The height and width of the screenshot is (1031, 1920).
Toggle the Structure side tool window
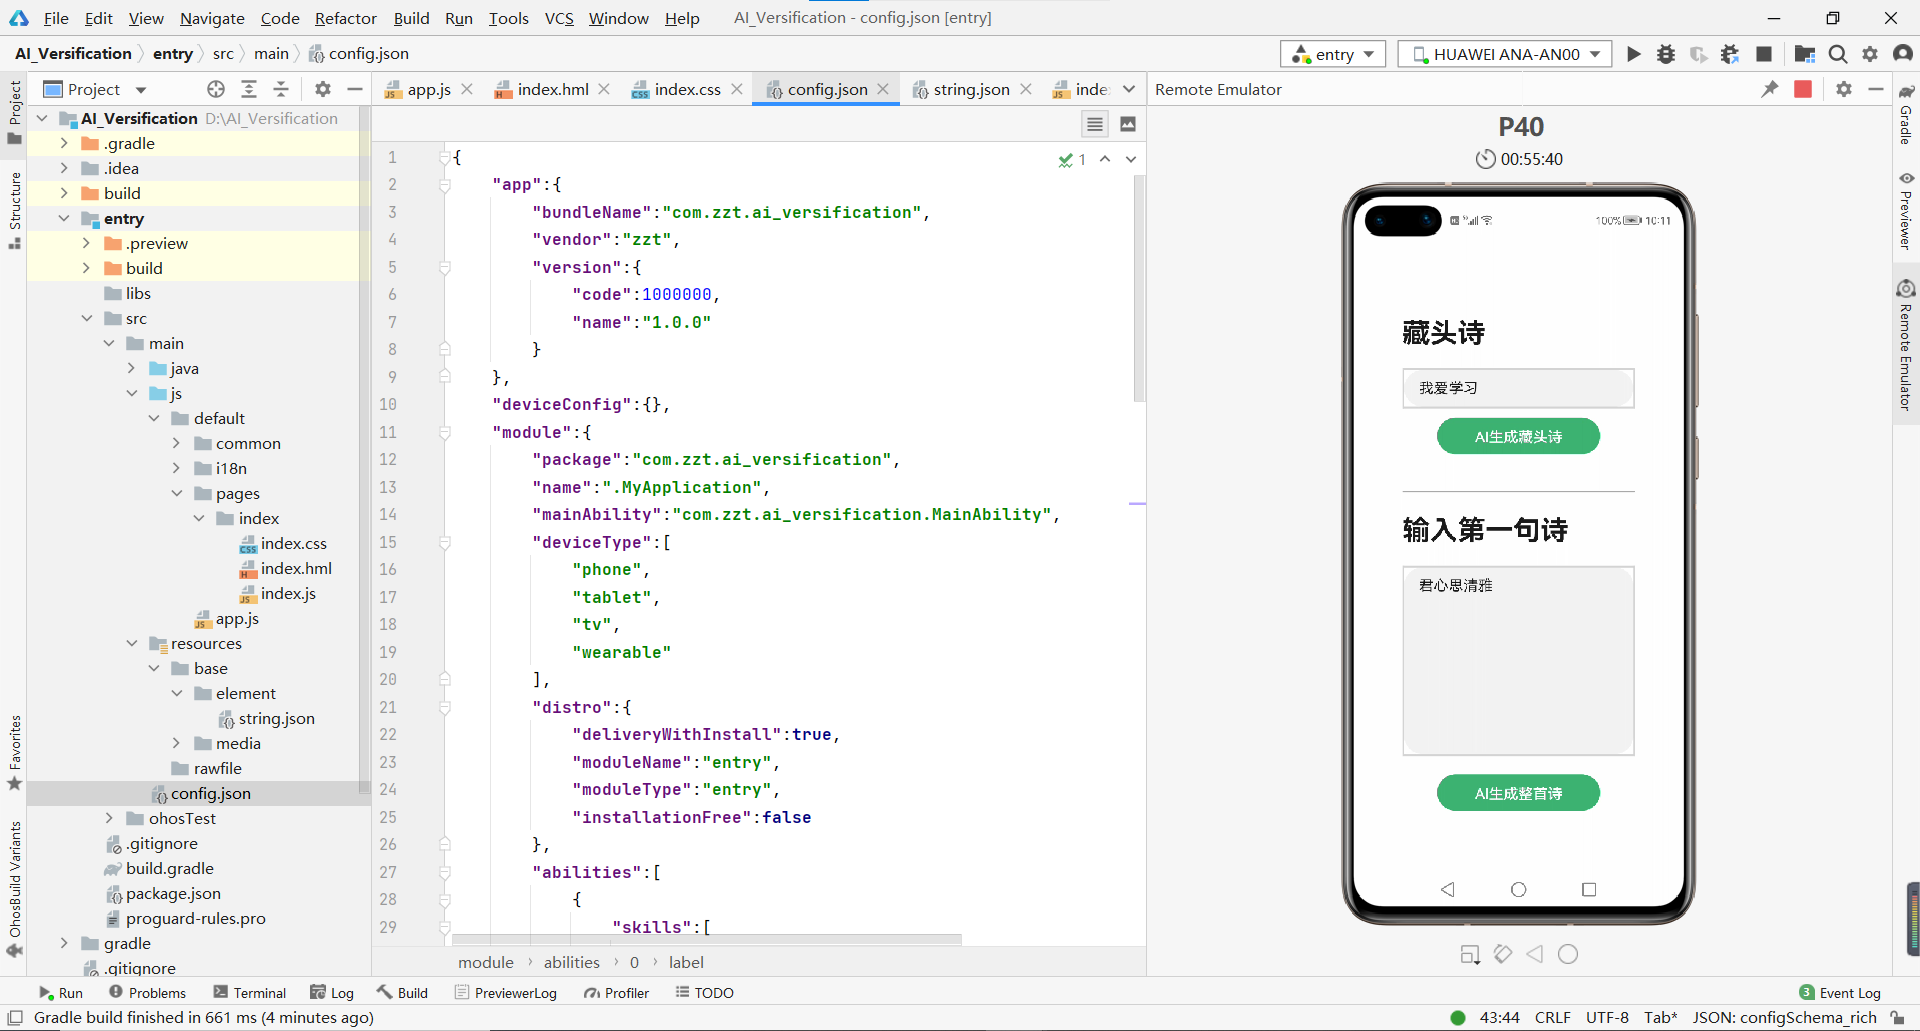pyautogui.click(x=14, y=211)
